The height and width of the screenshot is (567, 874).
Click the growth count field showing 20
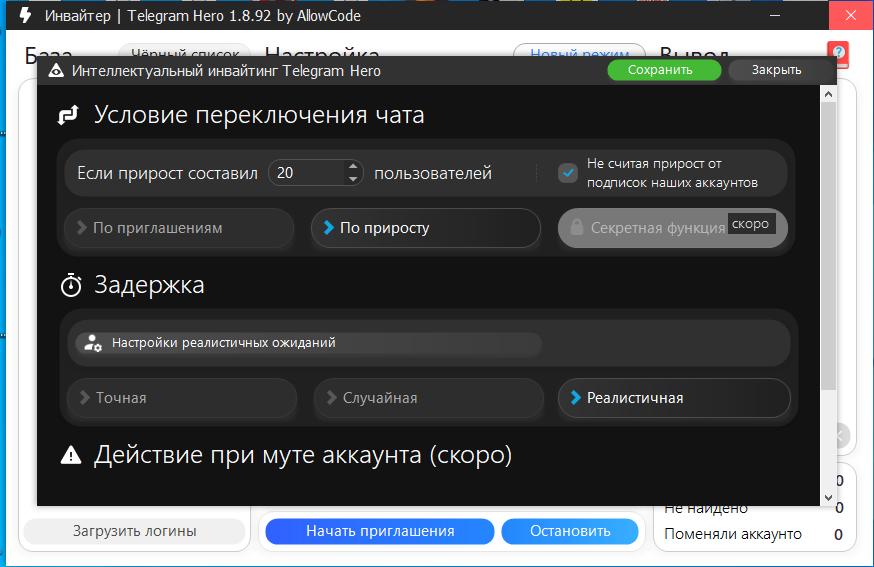[x=309, y=173]
